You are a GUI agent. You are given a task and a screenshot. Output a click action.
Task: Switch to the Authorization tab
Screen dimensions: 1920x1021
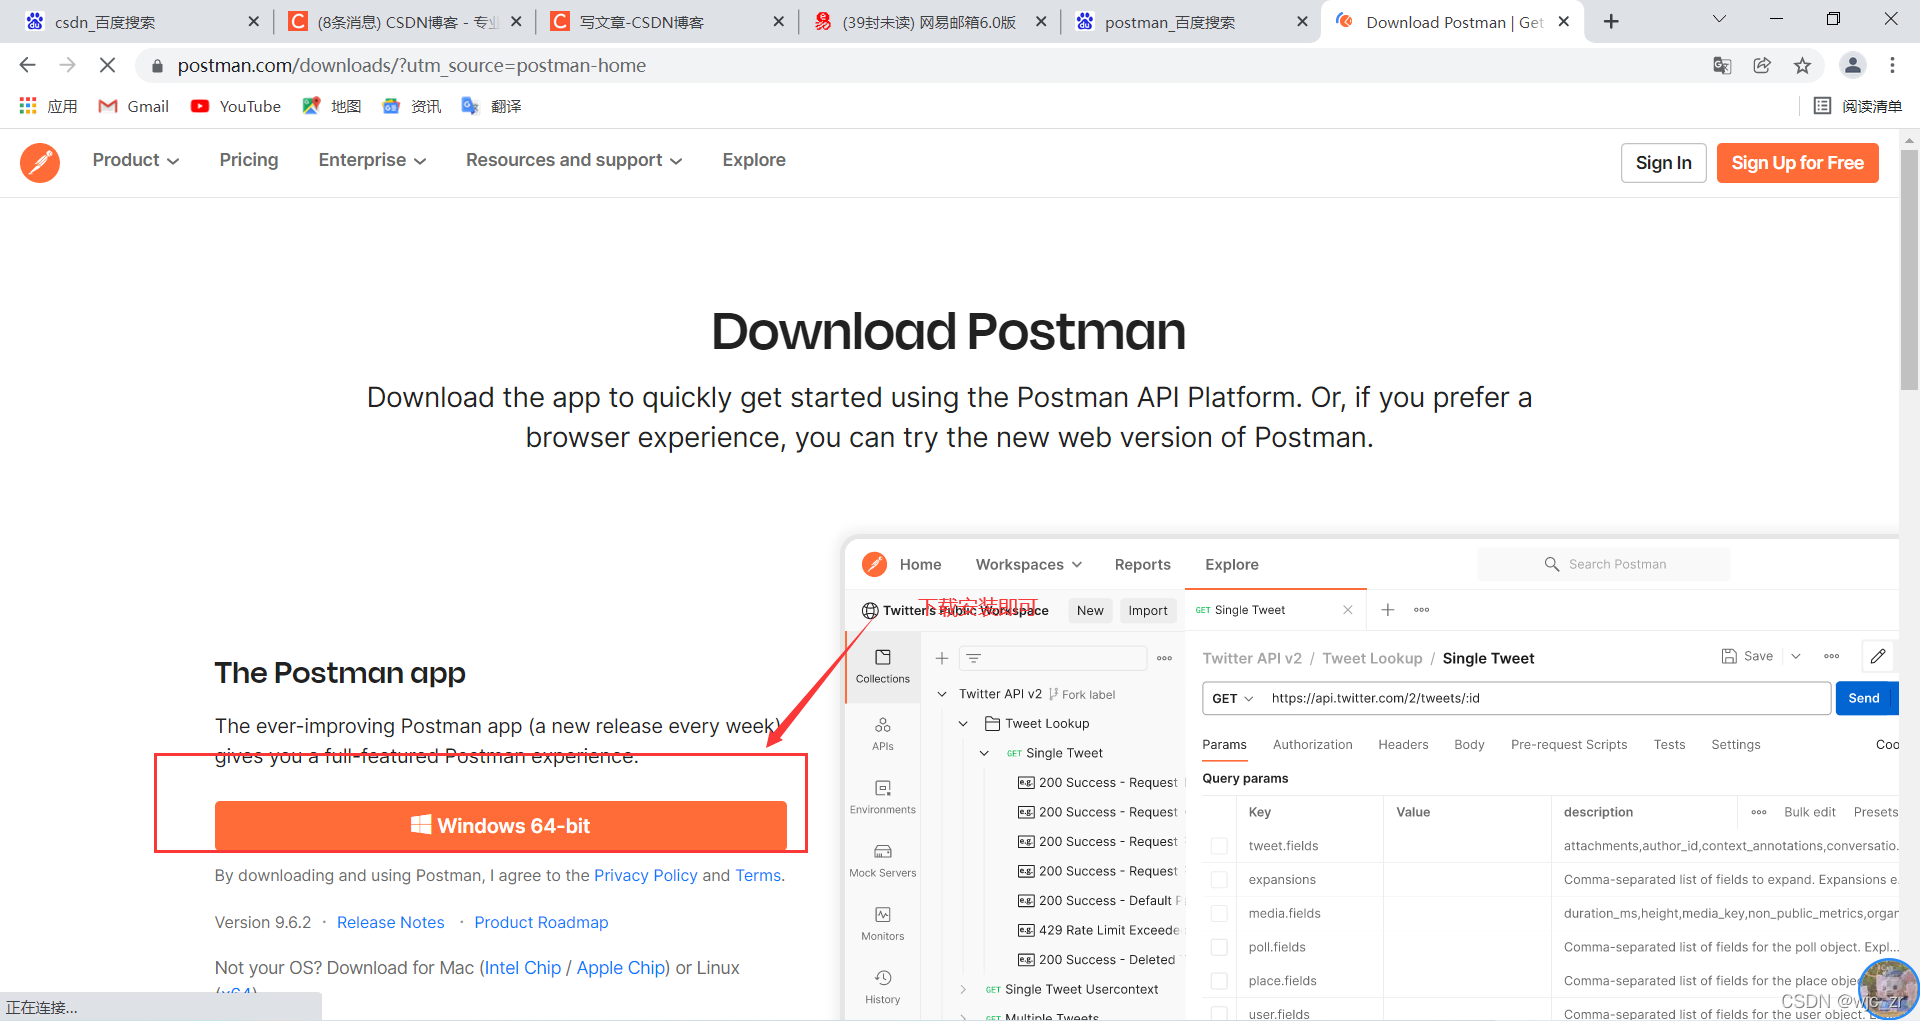(x=1312, y=744)
